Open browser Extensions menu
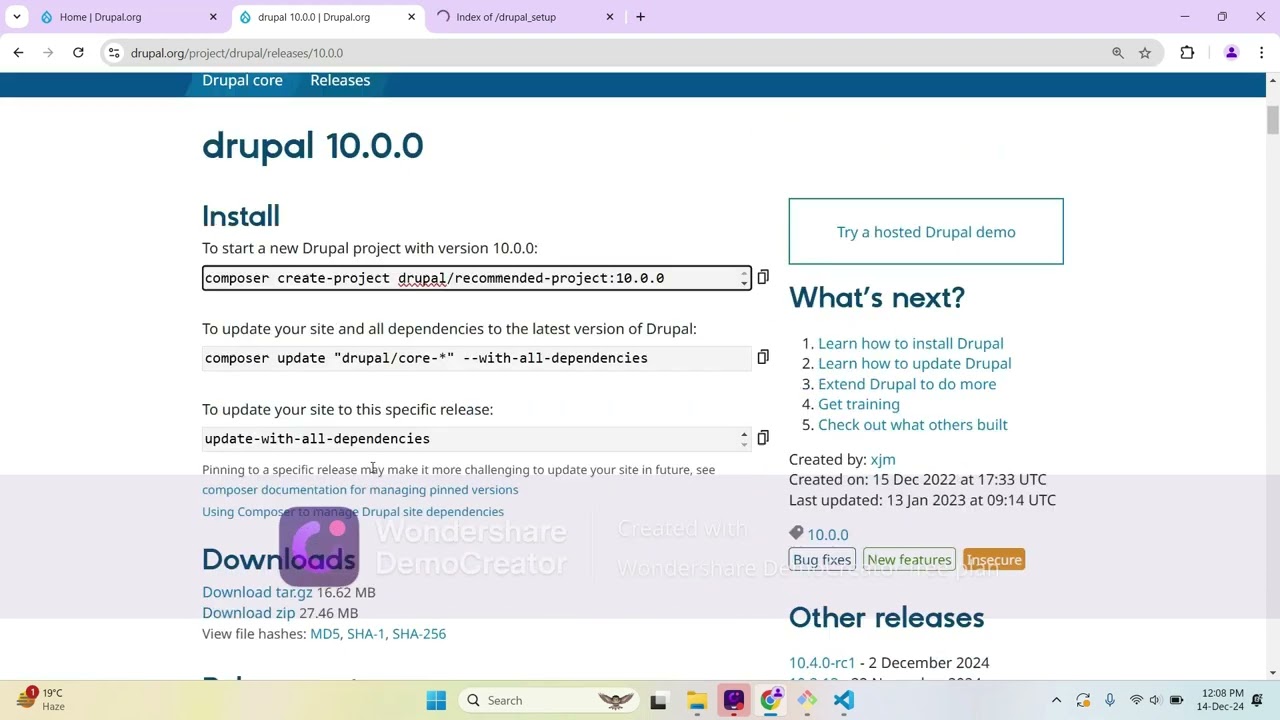1280x720 pixels. [x=1187, y=53]
